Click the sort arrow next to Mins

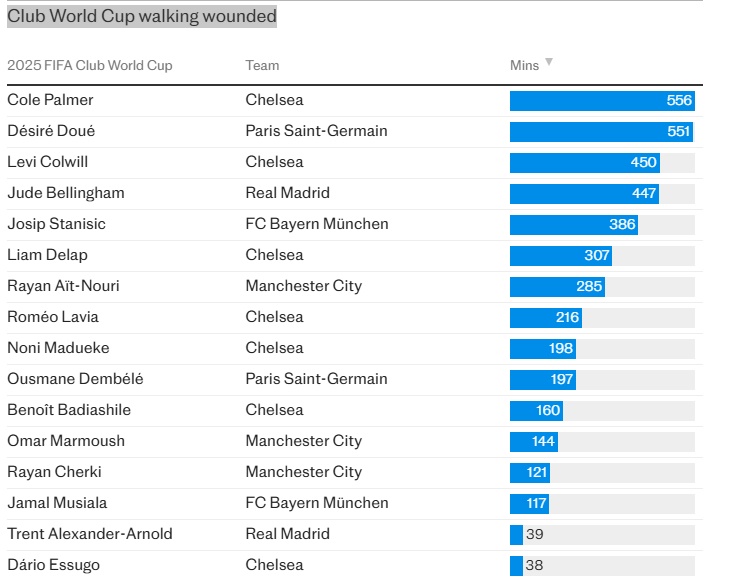pyautogui.click(x=548, y=63)
